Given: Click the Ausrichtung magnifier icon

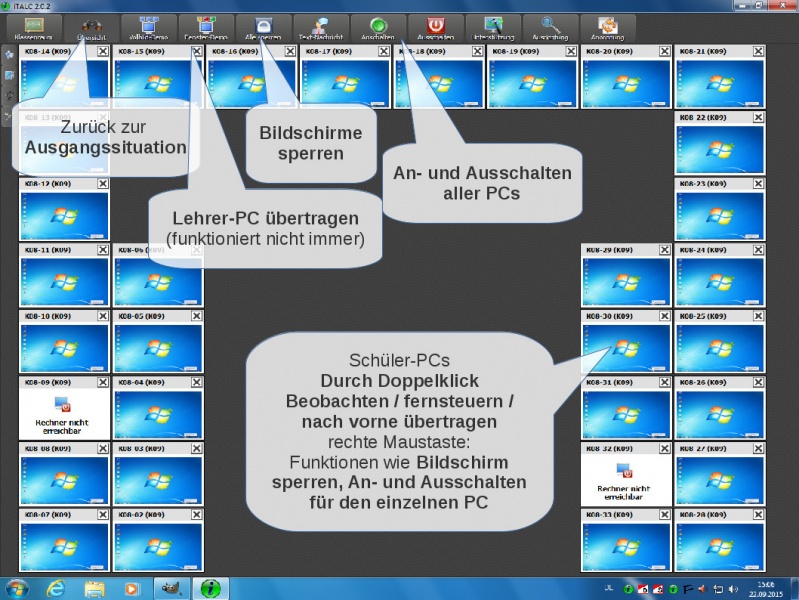Looking at the screenshot, I should [x=550, y=25].
